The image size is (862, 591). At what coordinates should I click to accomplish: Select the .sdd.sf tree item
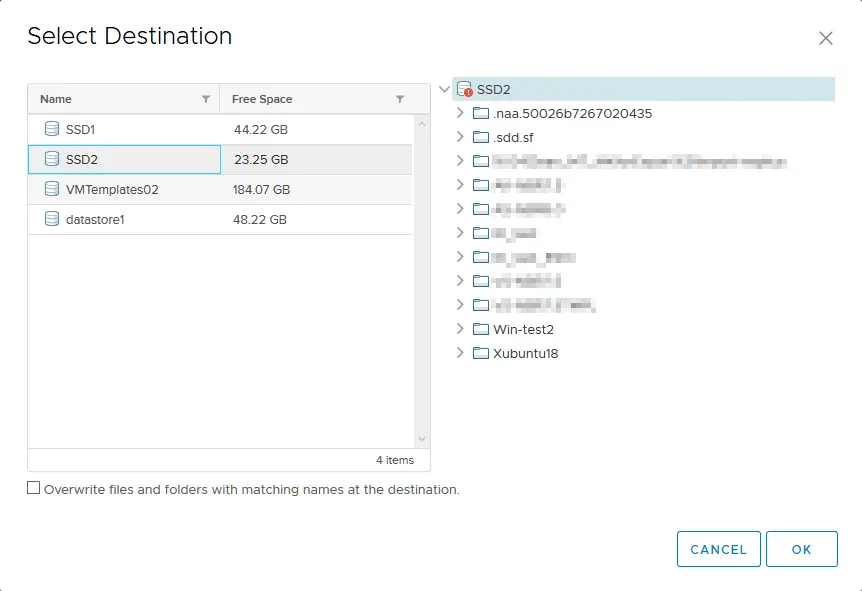tap(513, 137)
